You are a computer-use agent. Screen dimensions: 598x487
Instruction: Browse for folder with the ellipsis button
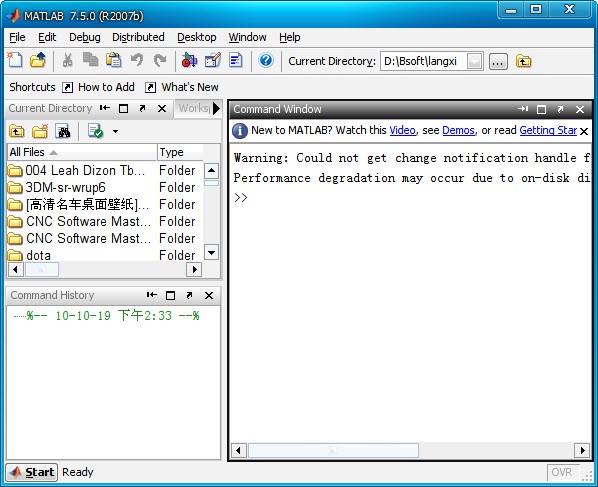coord(498,61)
